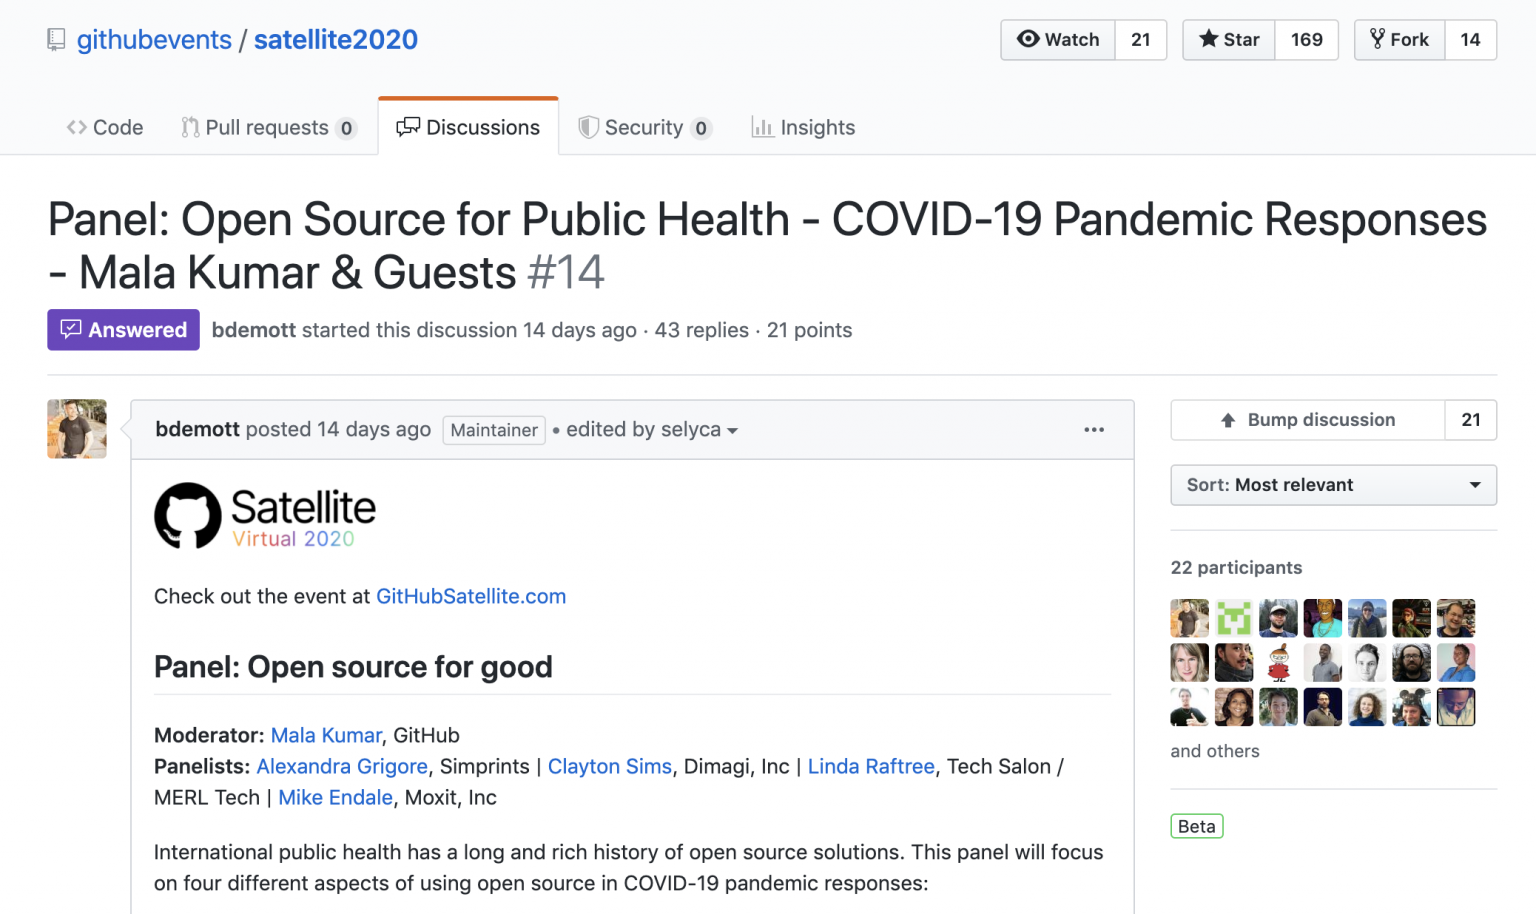Open the ellipsis menu on bdemott's post

1094,429
